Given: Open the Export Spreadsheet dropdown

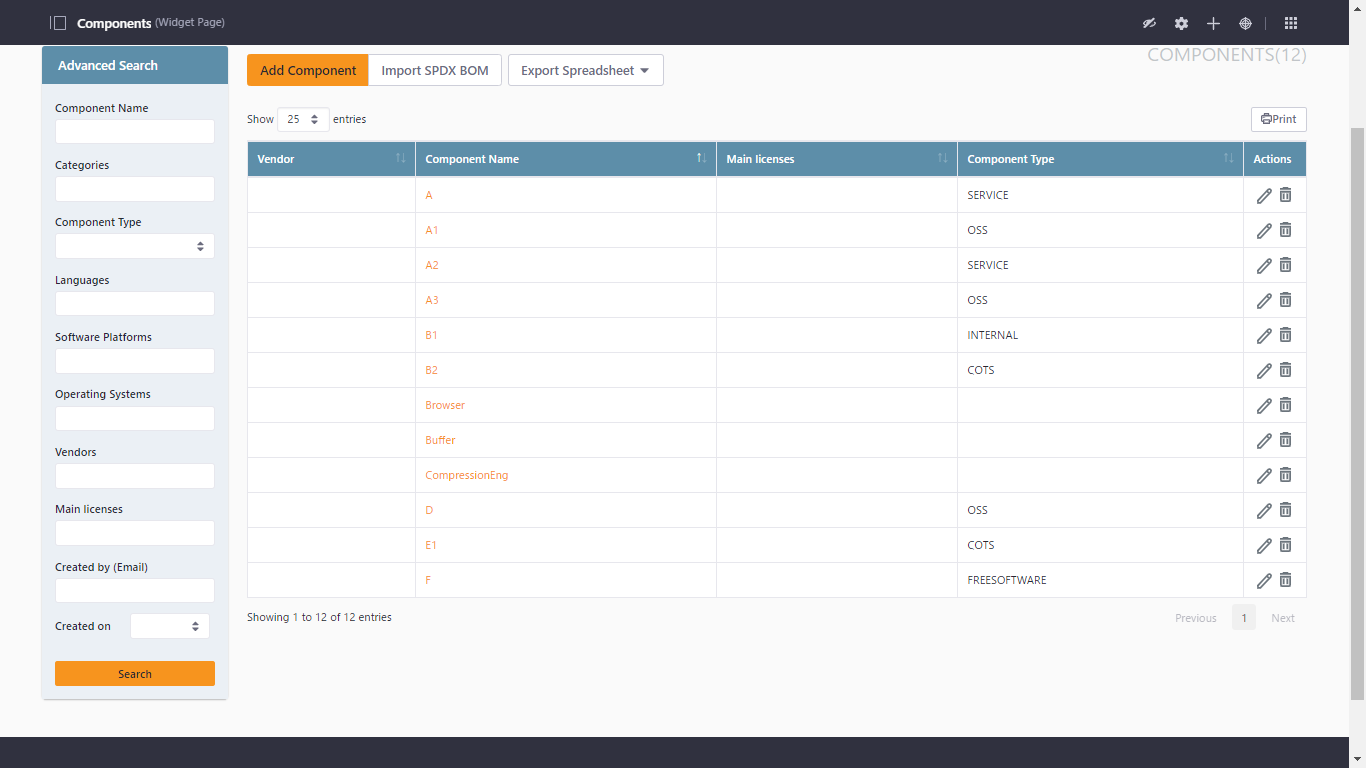Looking at the screenshot, I should (x=585, y=70).
